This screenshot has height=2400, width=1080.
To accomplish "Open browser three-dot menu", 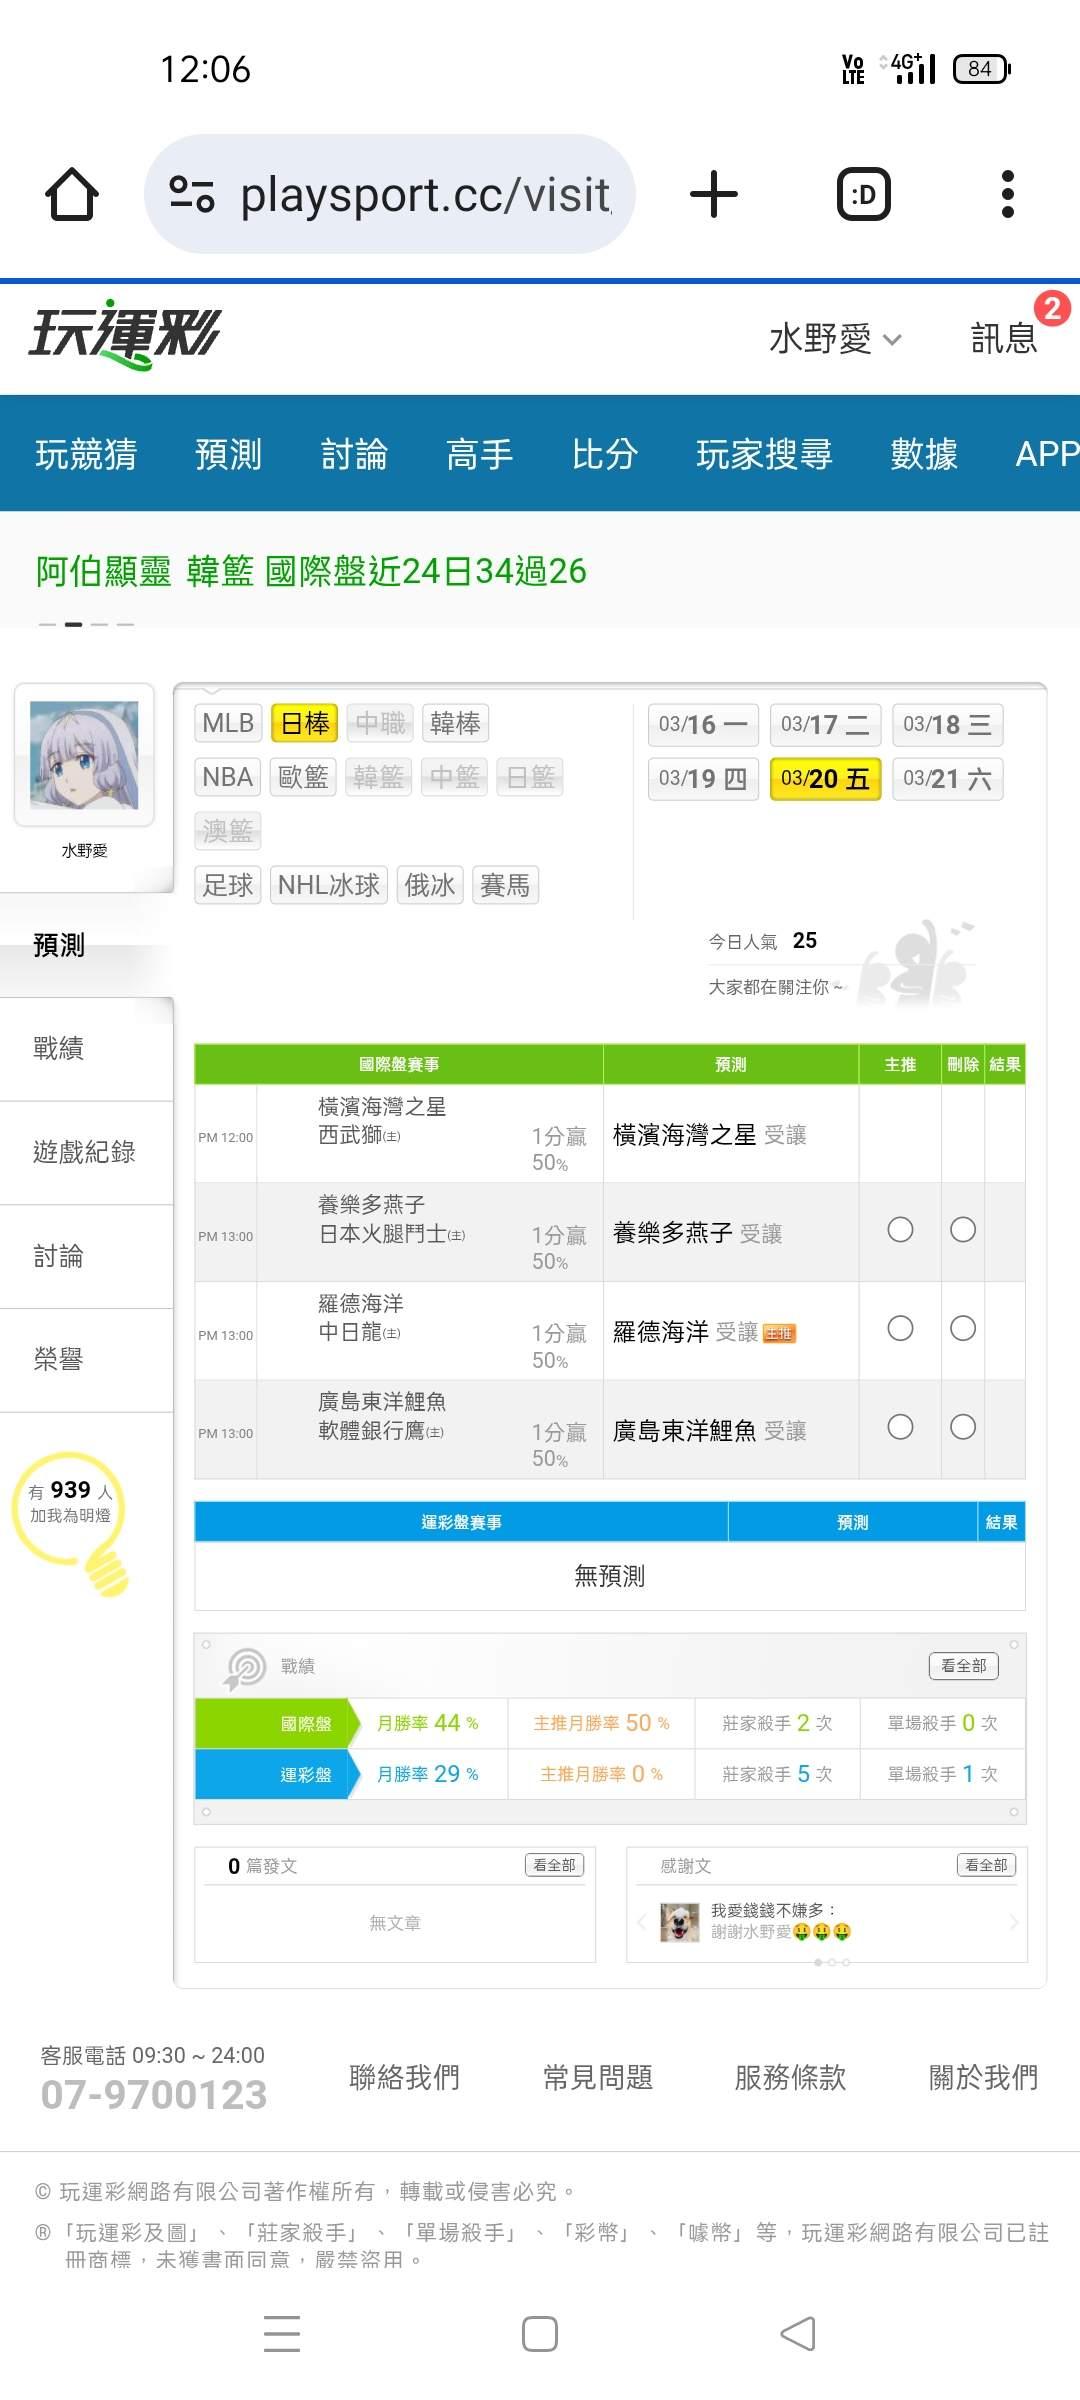I will tap(1008, 194).
